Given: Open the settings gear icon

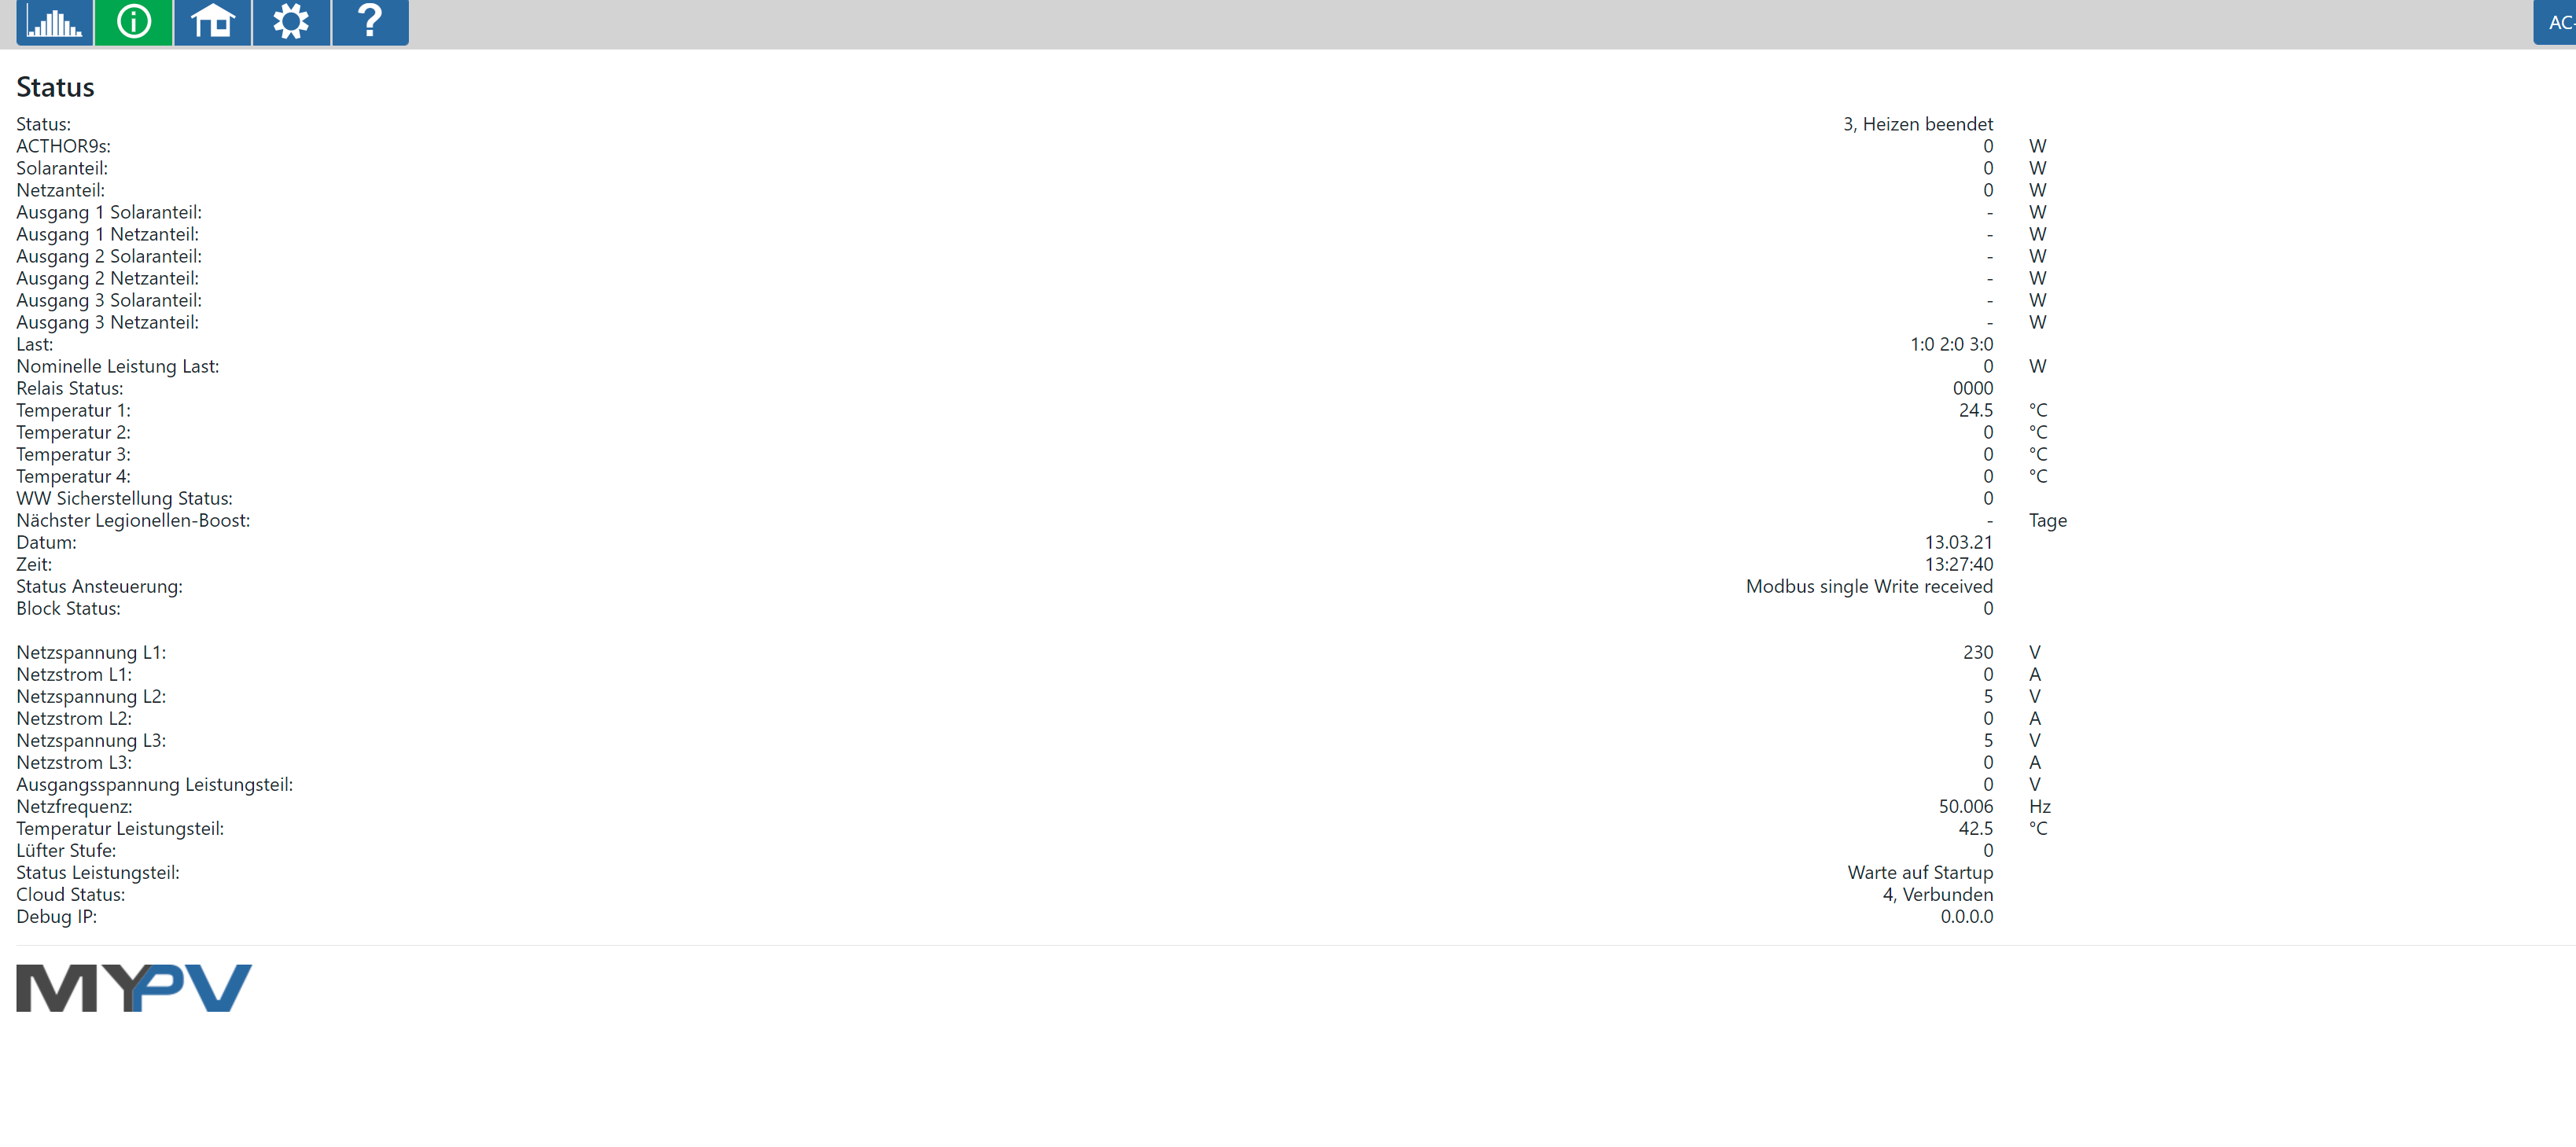Looking at the screenshot, I should [291, 22].
